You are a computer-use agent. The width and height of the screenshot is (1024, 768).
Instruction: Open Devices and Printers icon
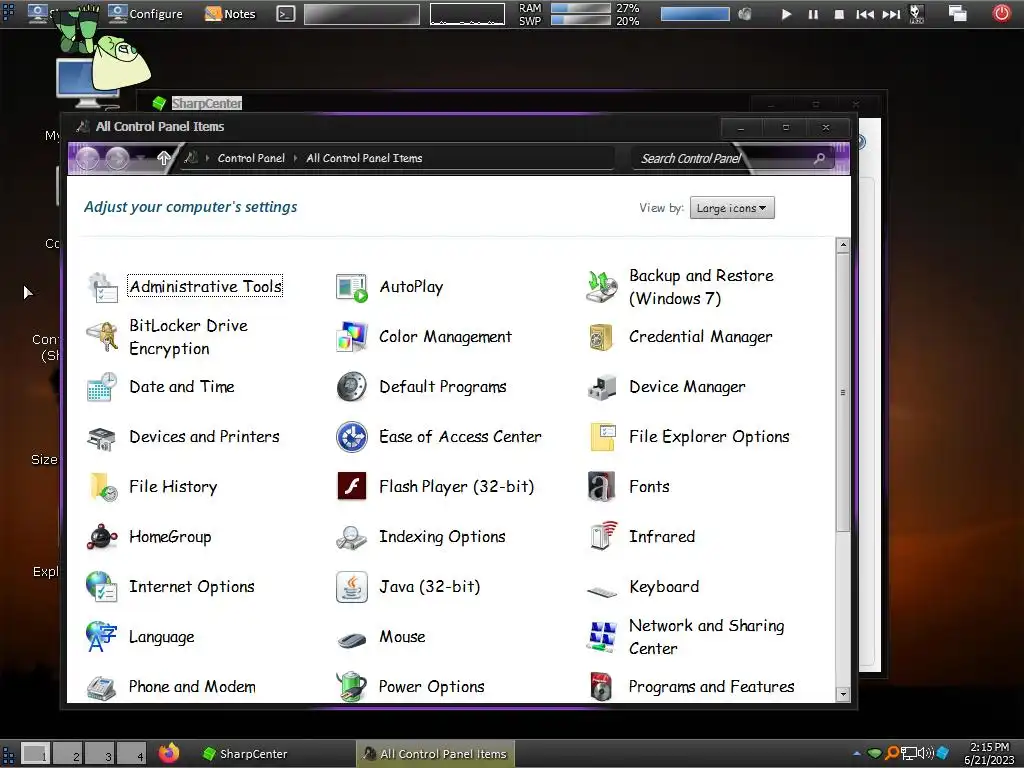point(103,437)
